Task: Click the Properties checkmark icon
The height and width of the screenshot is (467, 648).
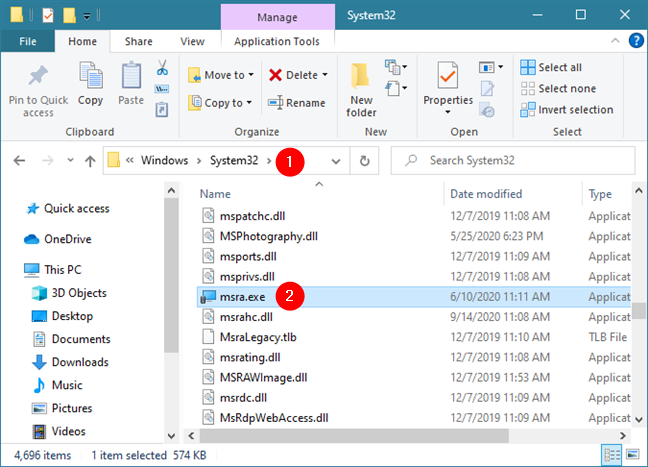Action: 448,75
